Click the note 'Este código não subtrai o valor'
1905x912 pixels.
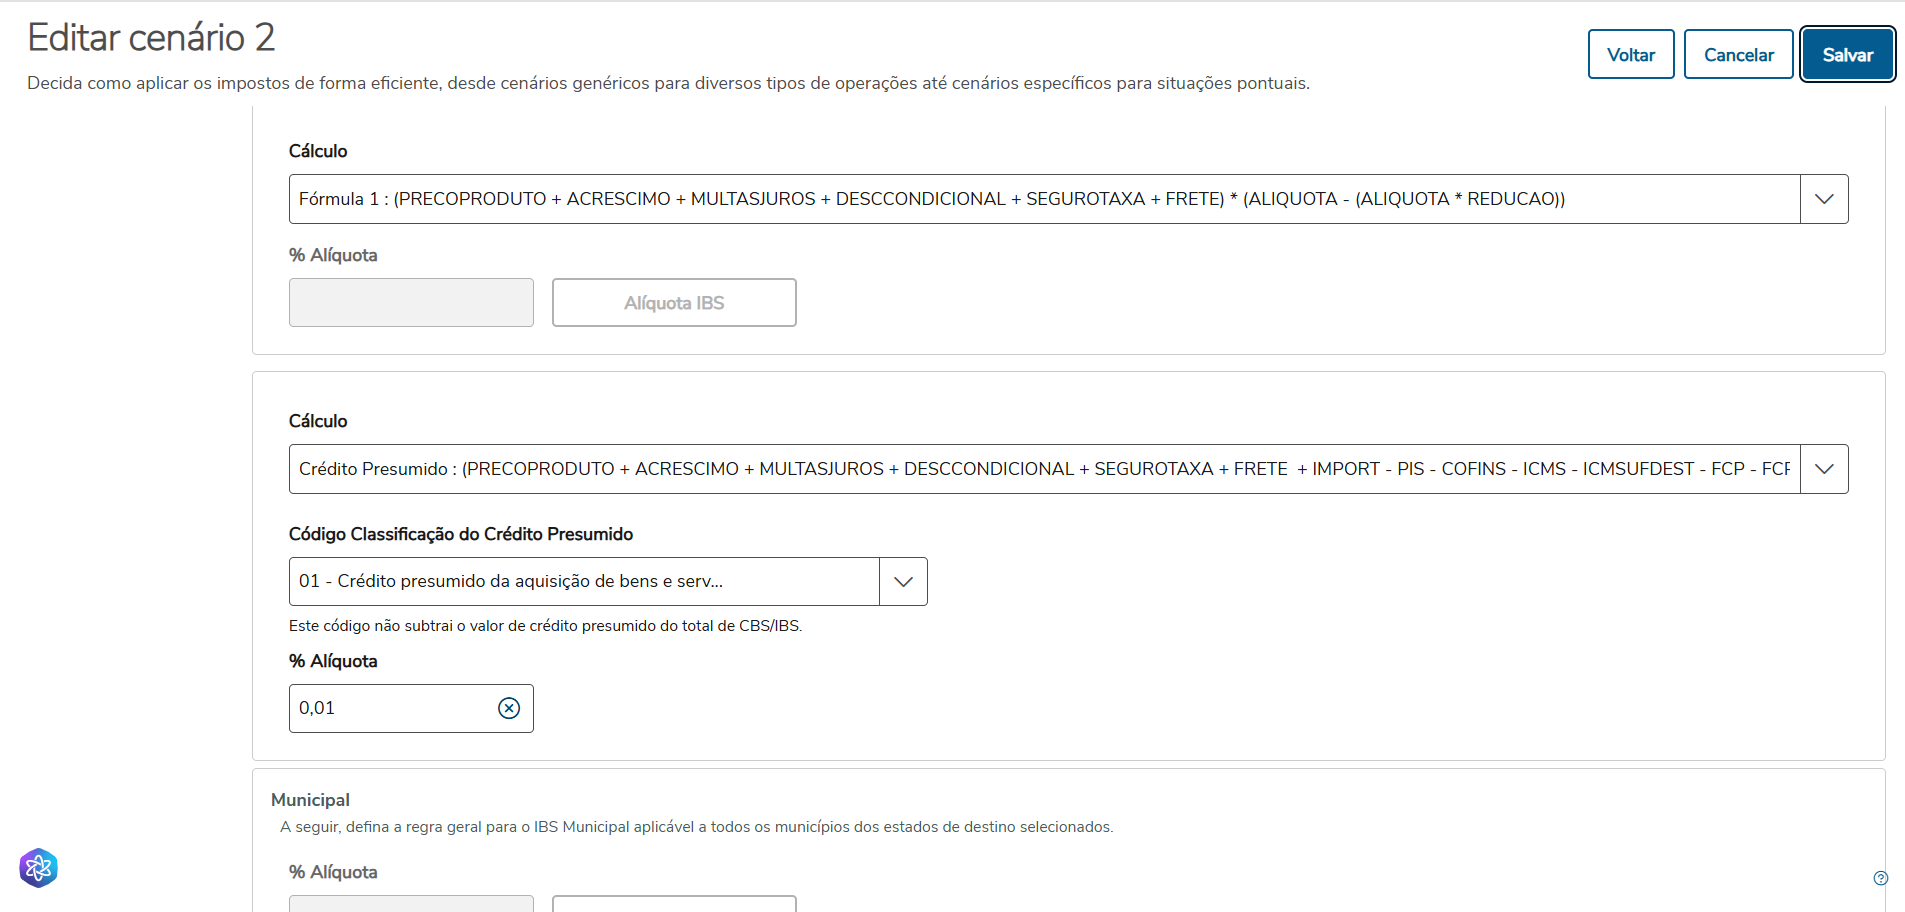tap(545, 626)
